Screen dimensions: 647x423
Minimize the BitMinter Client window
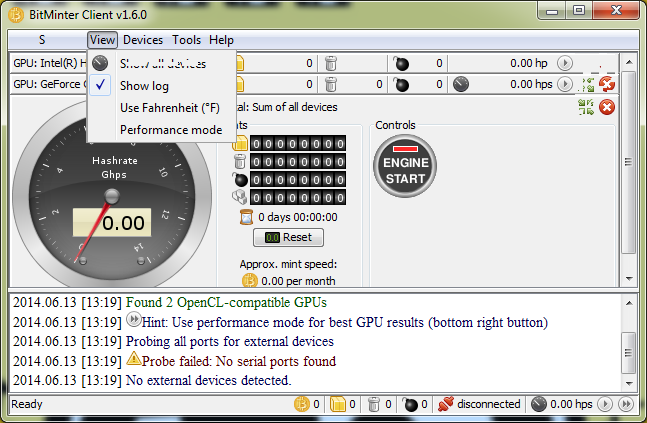[x=552, y=11]
